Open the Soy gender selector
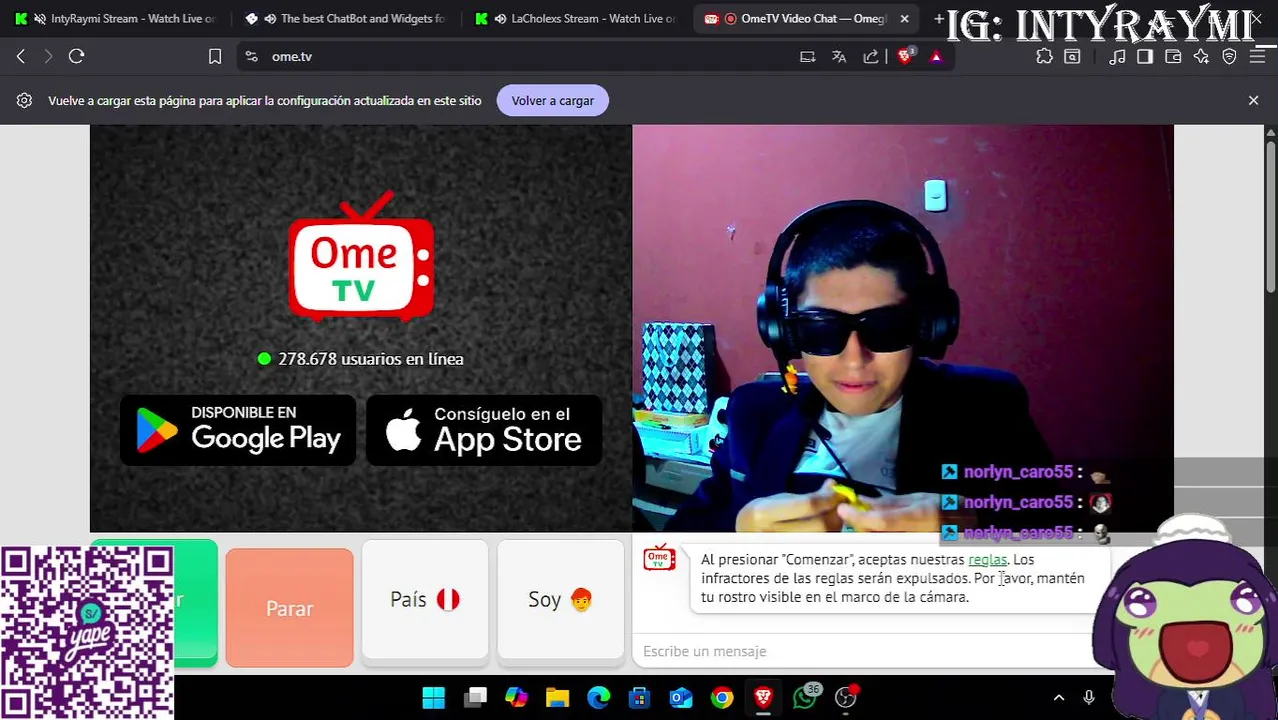Screen dimensions: 1278x720 [x=560, y=600]
